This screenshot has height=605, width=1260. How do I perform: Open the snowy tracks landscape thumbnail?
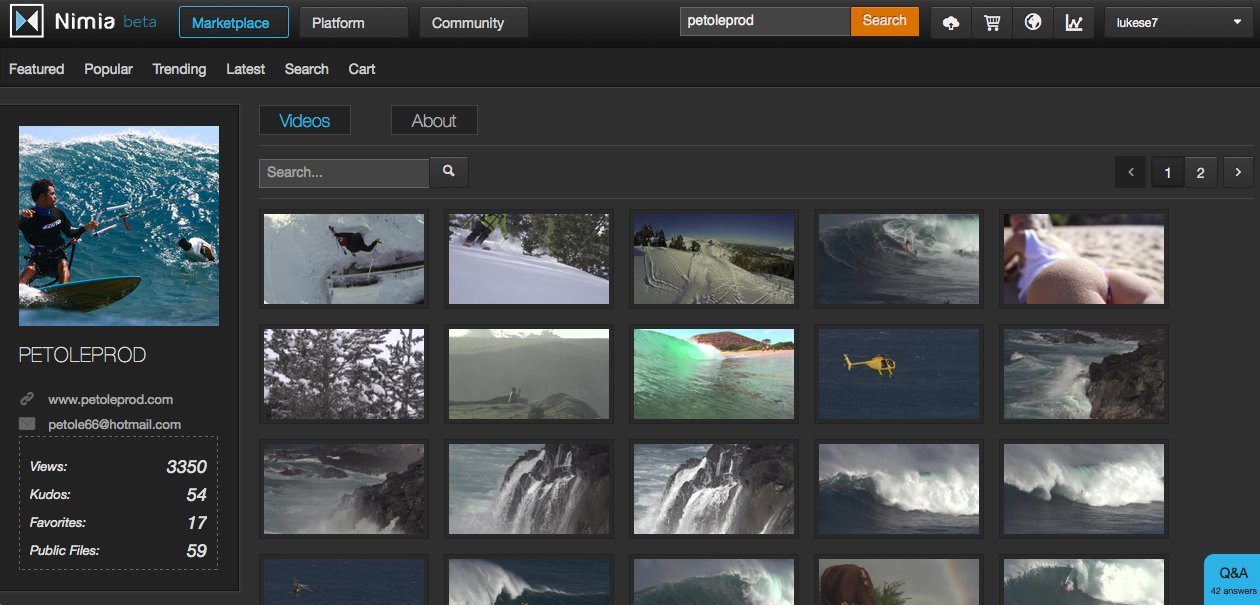tap(714, 259)
